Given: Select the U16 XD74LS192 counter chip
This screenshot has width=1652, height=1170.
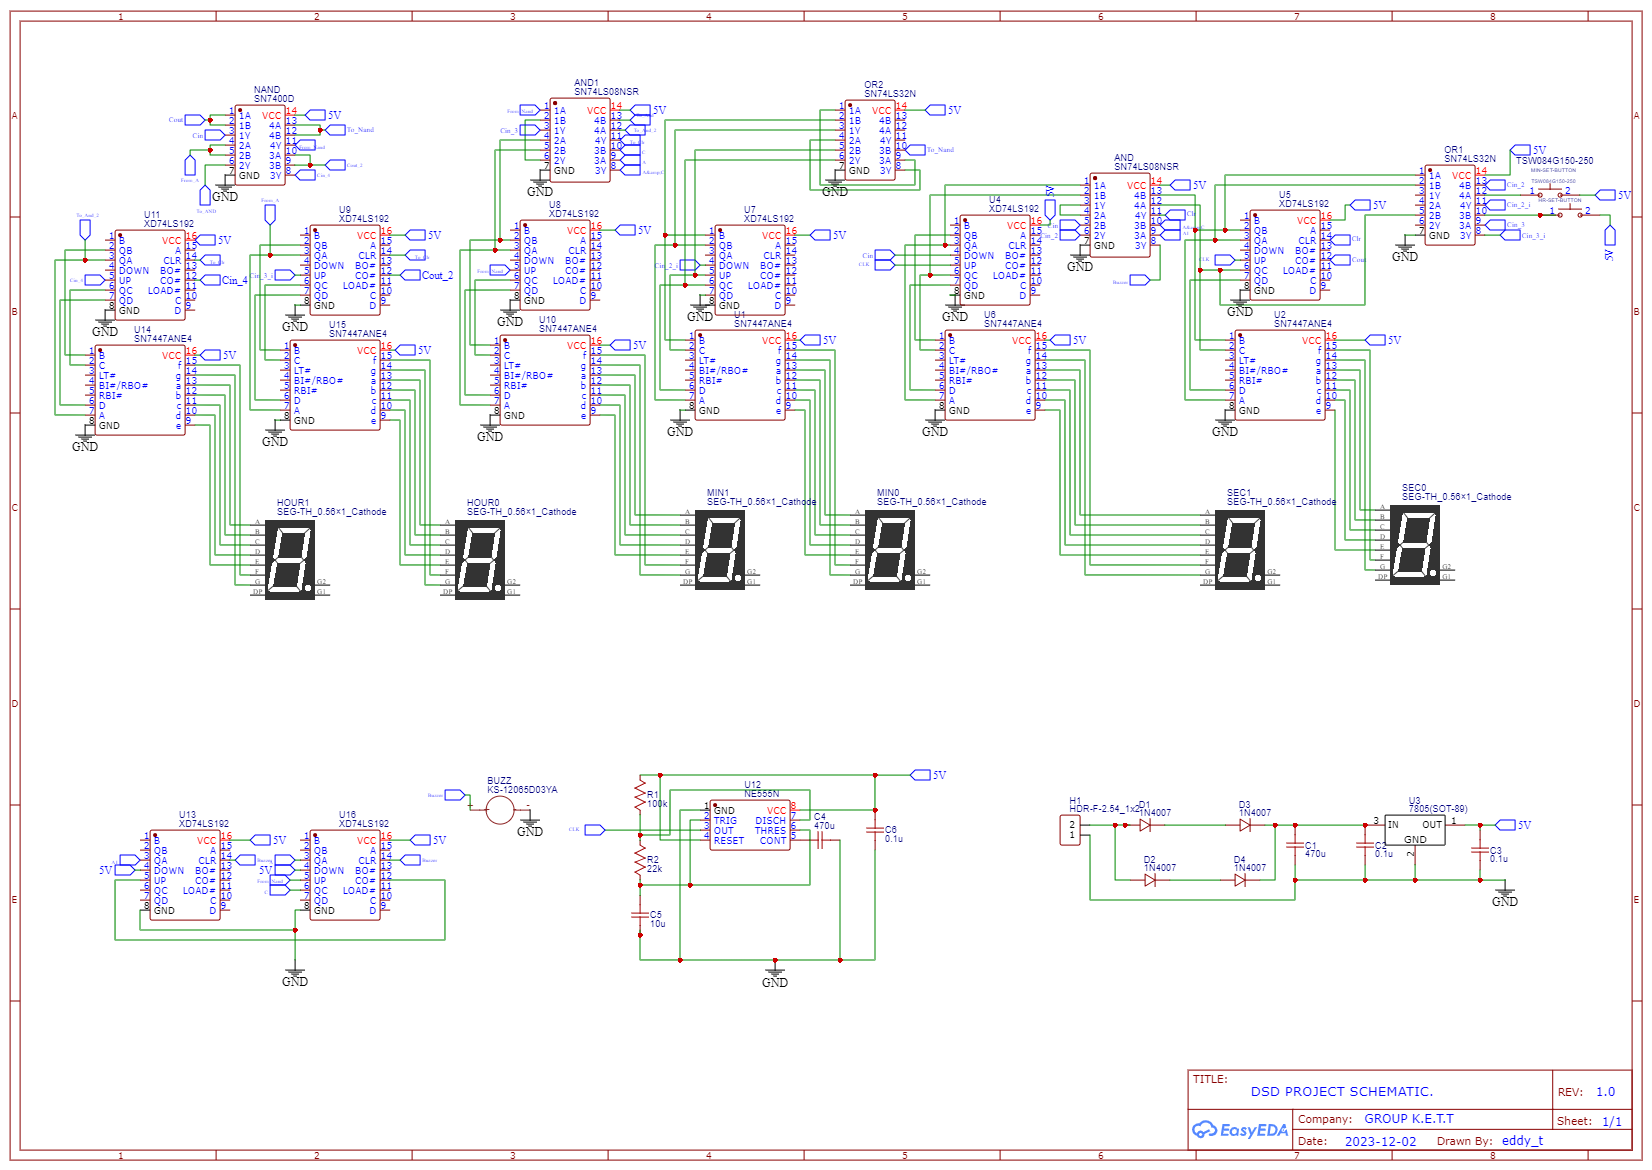Looking at the screenshot, I should (x=345, y=875).
